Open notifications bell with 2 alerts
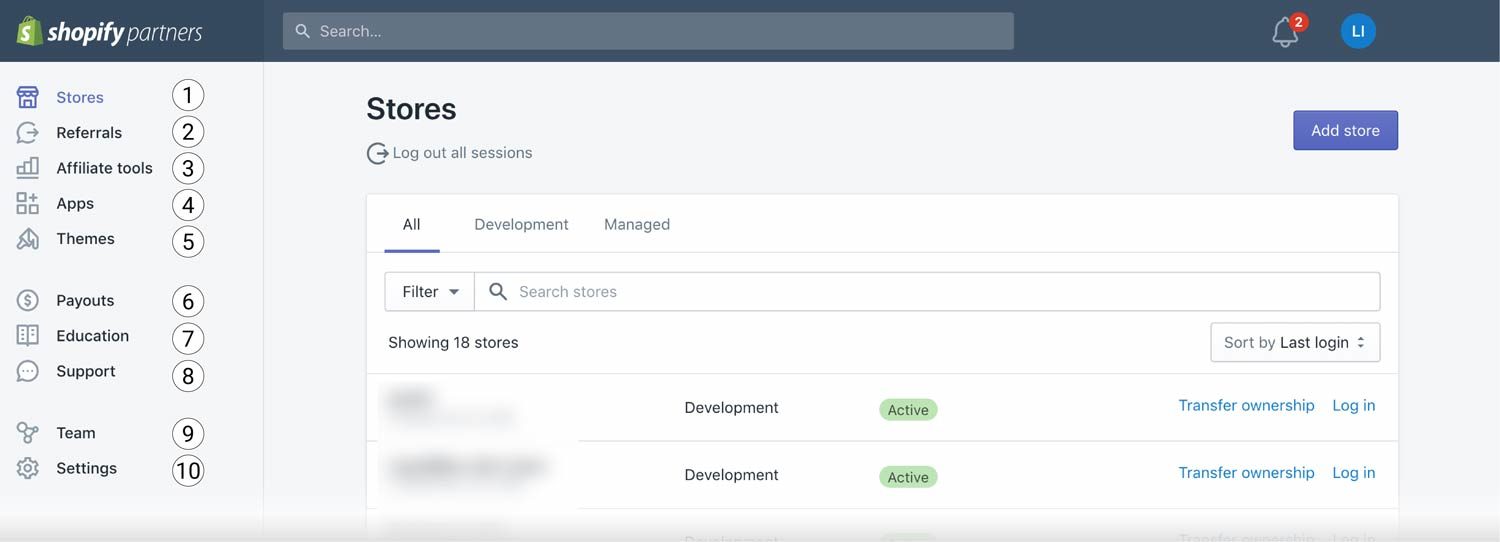Screen dimensions: 1500x542 [1287, 31]
